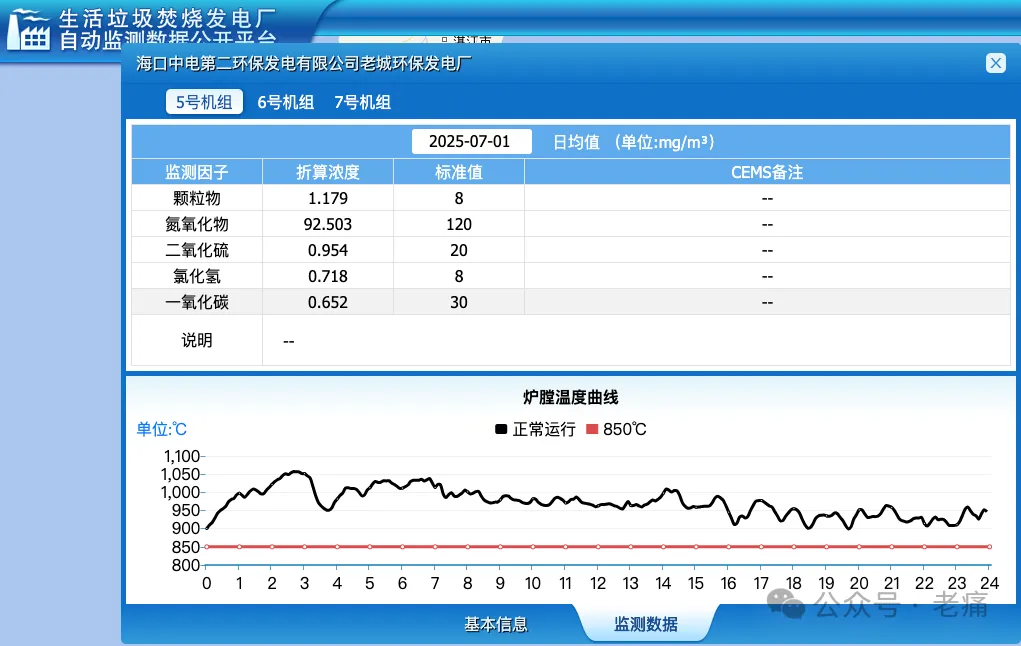This screenshot has width=1021, height=646.
Task: Switch to the 6号机组 tab
Action: pyautogui.click(x=286, y=102)
